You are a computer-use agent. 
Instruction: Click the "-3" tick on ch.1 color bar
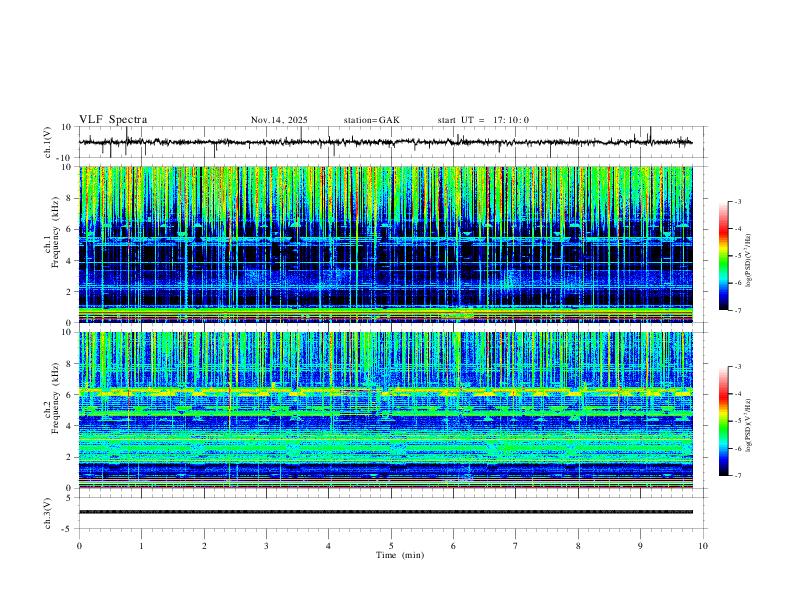click(738, 201)
